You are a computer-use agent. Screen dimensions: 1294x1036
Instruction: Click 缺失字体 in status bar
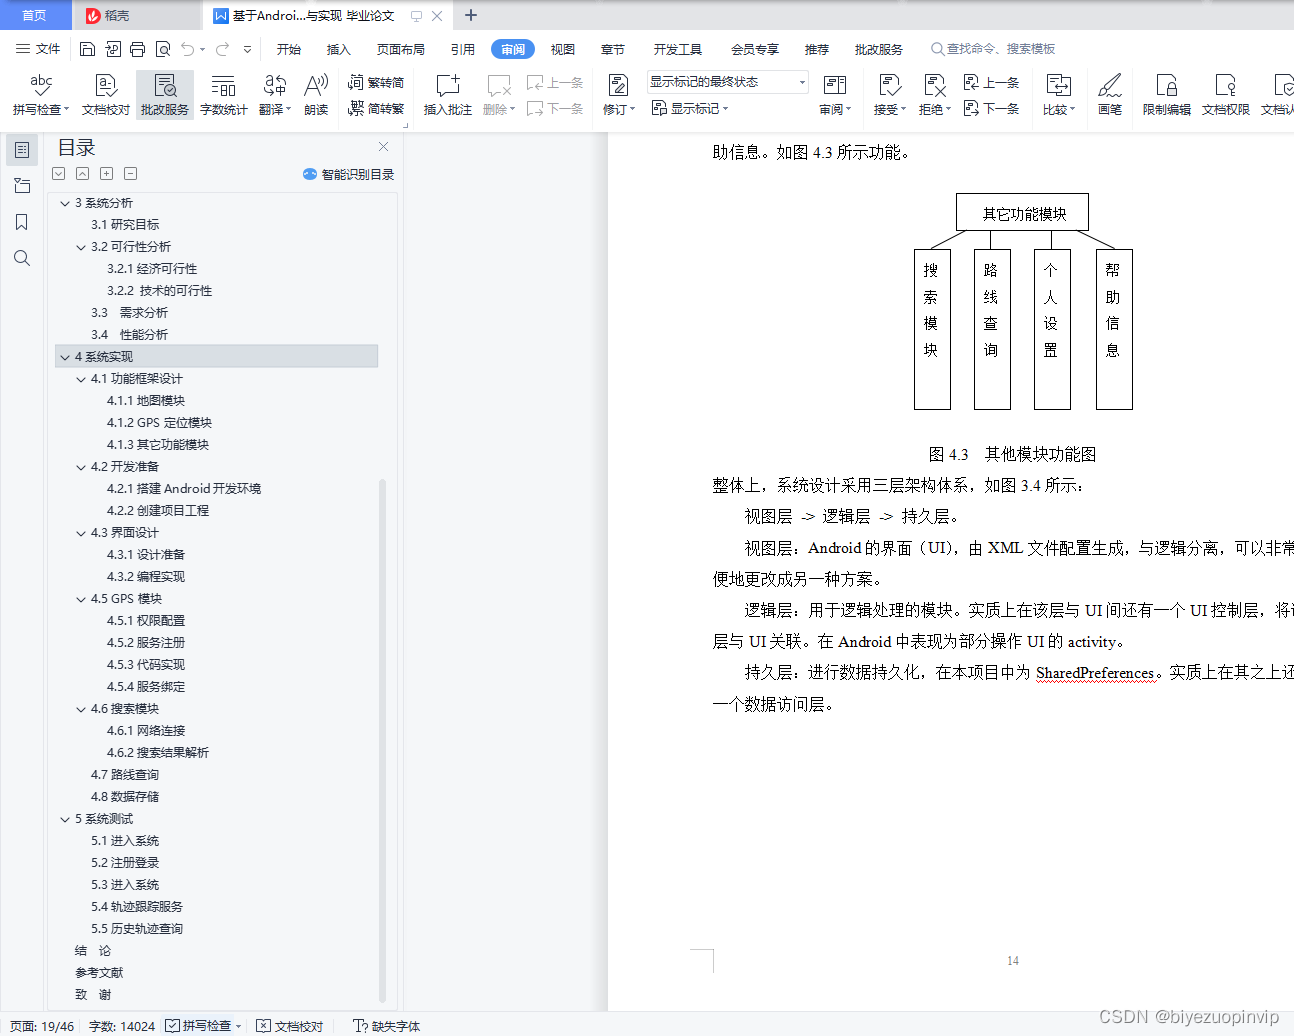pyautogui.click(x=387, y=1026)
